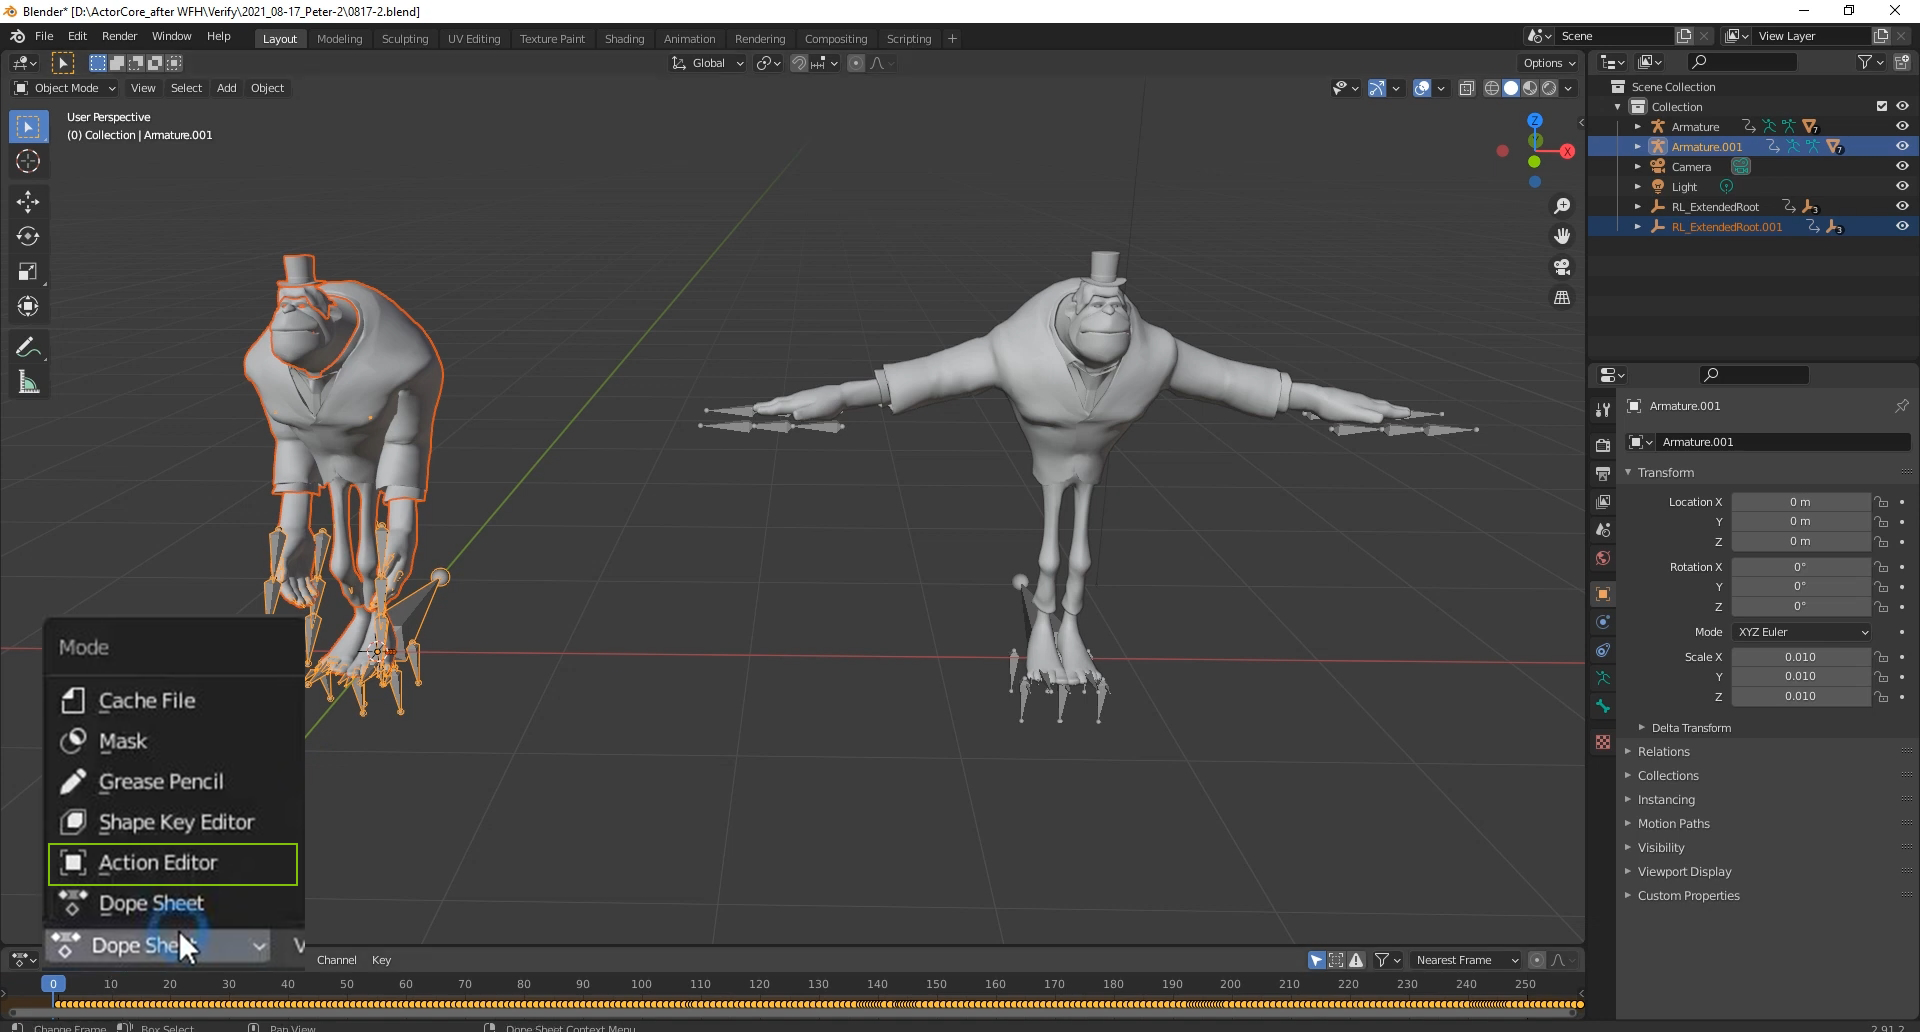Open the Object Constraints properties tab

click(x=1603, y=650)
